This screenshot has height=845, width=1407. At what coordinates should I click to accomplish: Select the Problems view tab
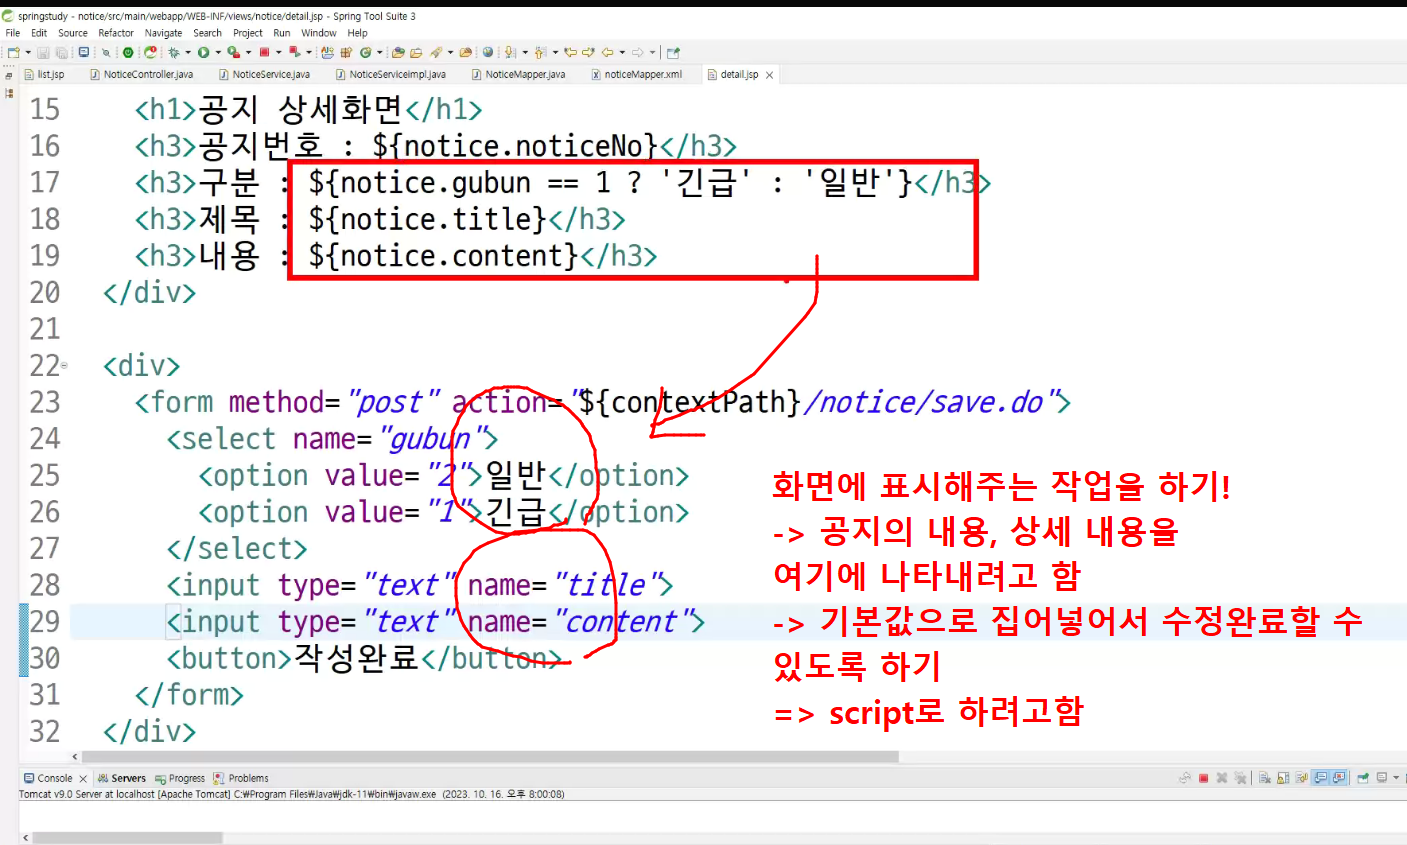tap(241, 778)
